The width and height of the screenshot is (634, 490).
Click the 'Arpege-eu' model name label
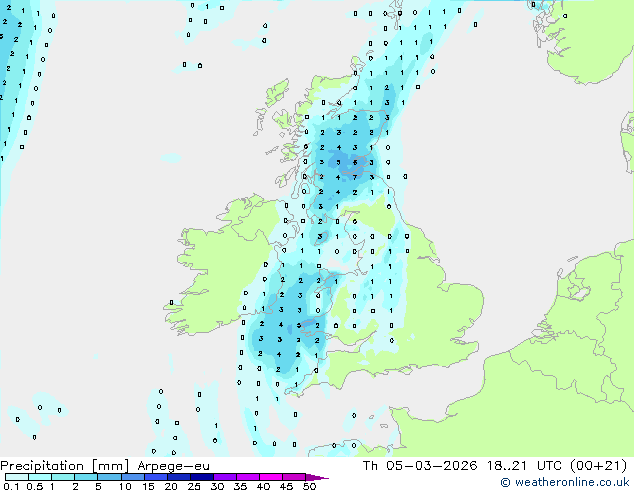pyautogui.click(x=173, y=466)
